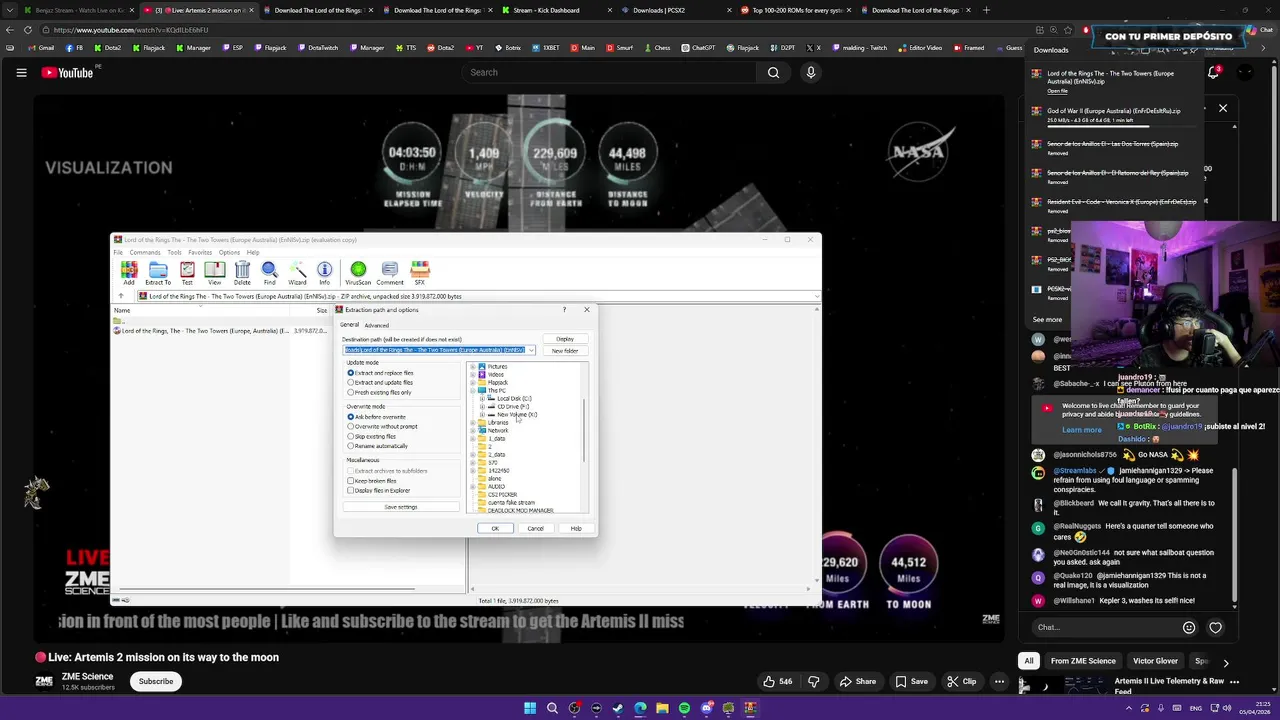Like the video with thumbs up
Viewport: 1280px width, 720px height.
[777, 681]
